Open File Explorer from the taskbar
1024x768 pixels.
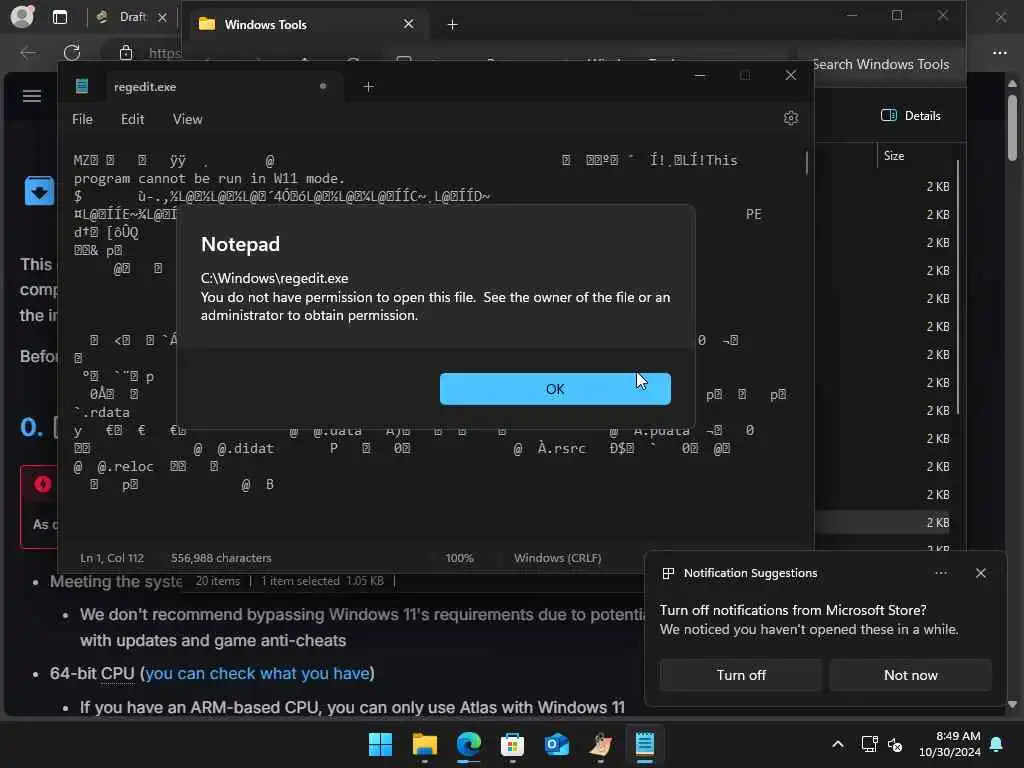[424, 744]
